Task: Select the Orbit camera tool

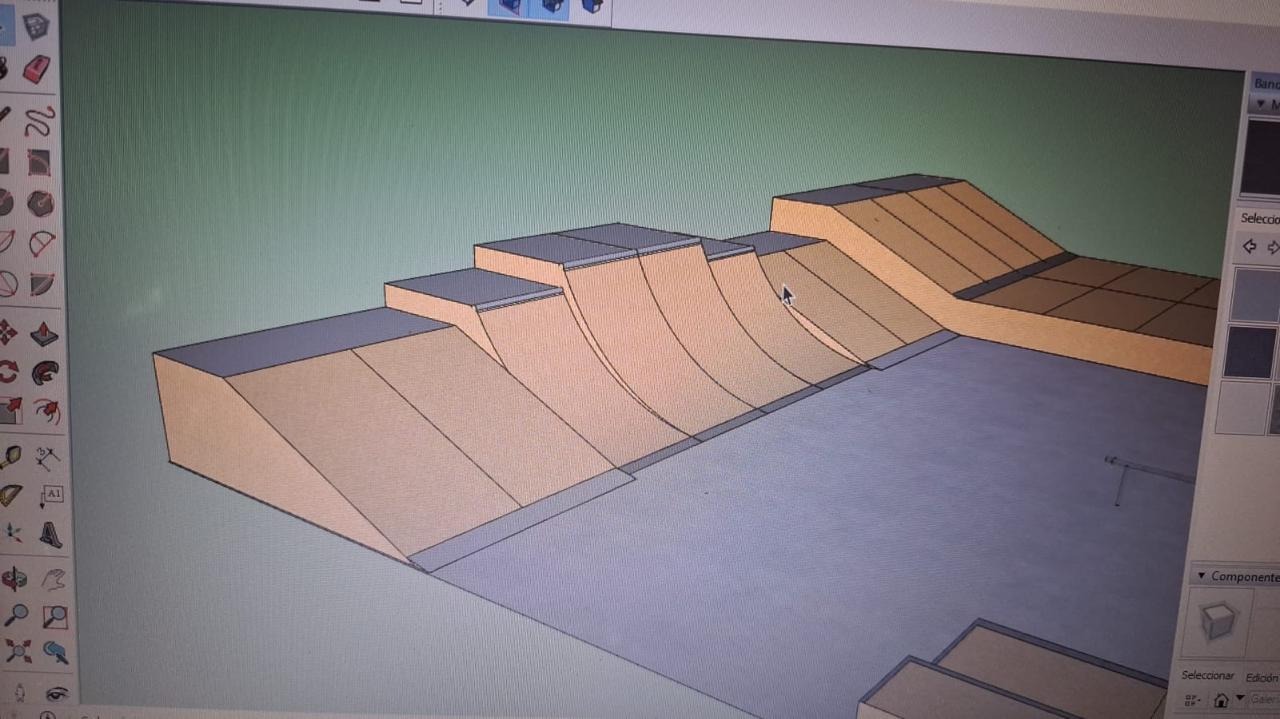Action: coord(14,579)
